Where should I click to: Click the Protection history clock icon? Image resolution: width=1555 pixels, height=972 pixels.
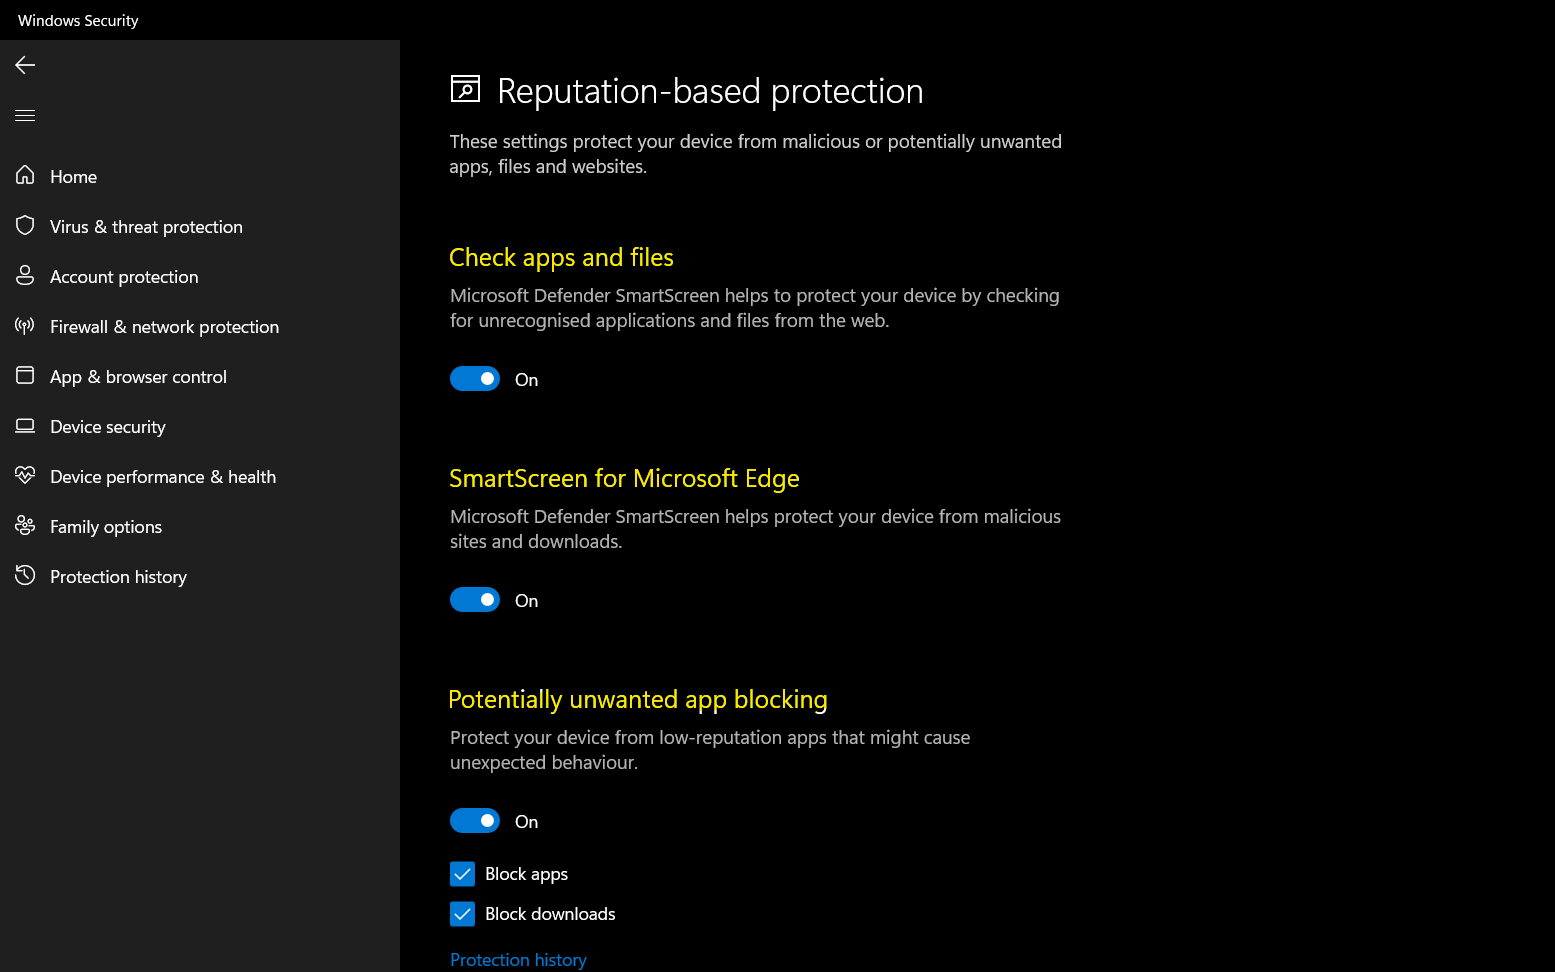click(x=25, y=575)
